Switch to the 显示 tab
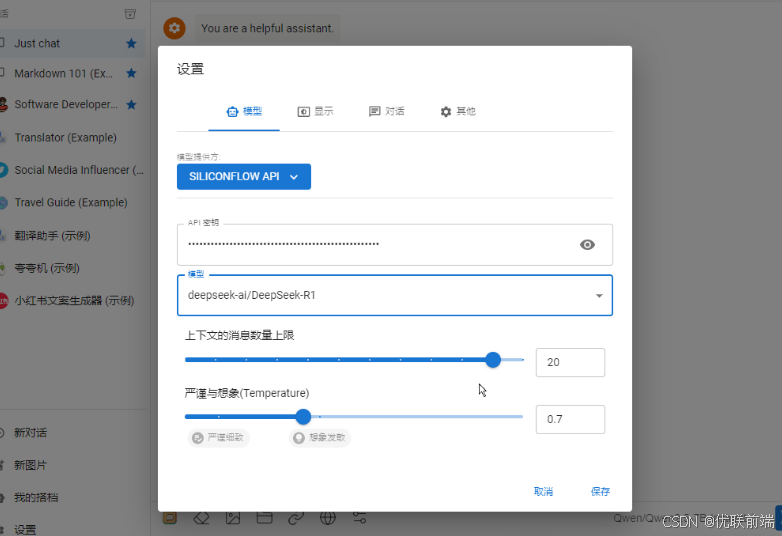The image size is (782, 536). pos(315,112)
